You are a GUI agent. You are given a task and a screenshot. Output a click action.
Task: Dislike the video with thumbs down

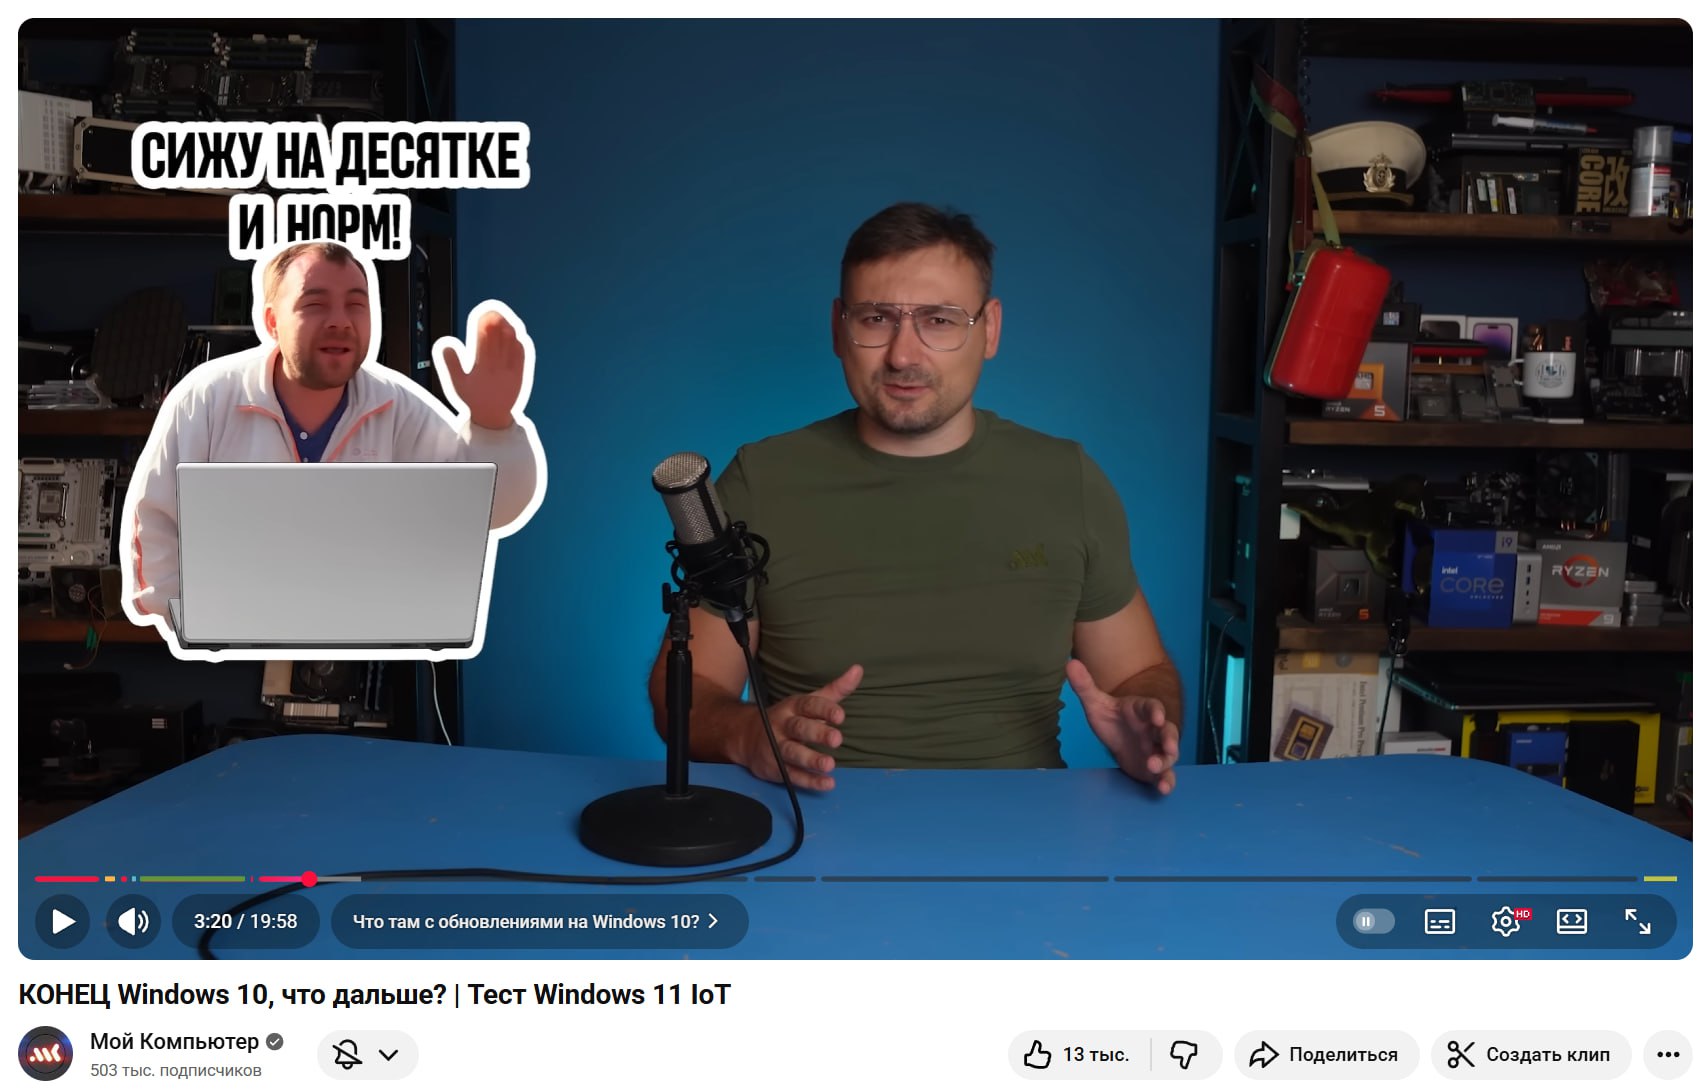[1184, 1055]
